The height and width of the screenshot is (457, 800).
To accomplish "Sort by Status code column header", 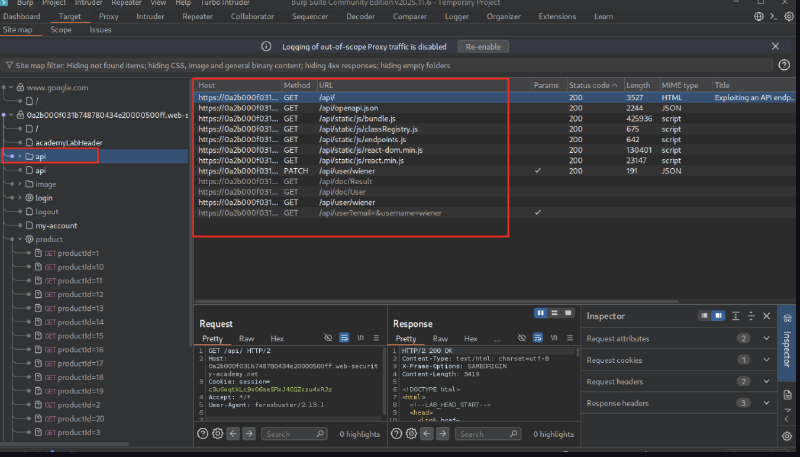I will click(593, 85).
